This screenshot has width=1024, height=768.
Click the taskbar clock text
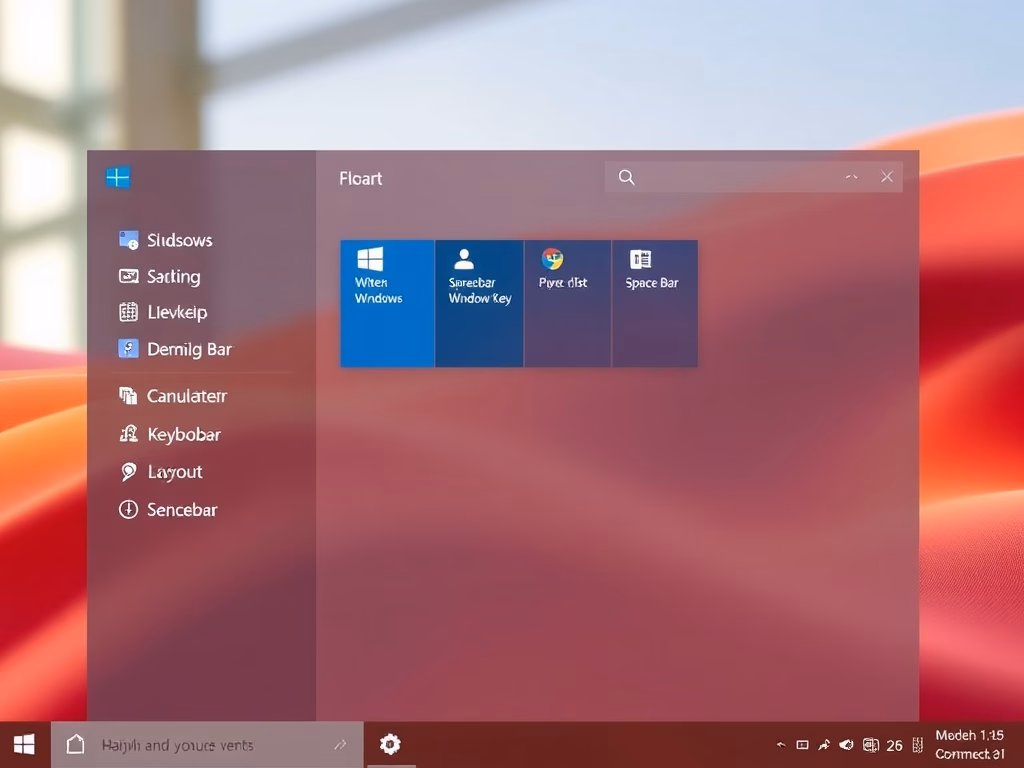click(970, 744)
